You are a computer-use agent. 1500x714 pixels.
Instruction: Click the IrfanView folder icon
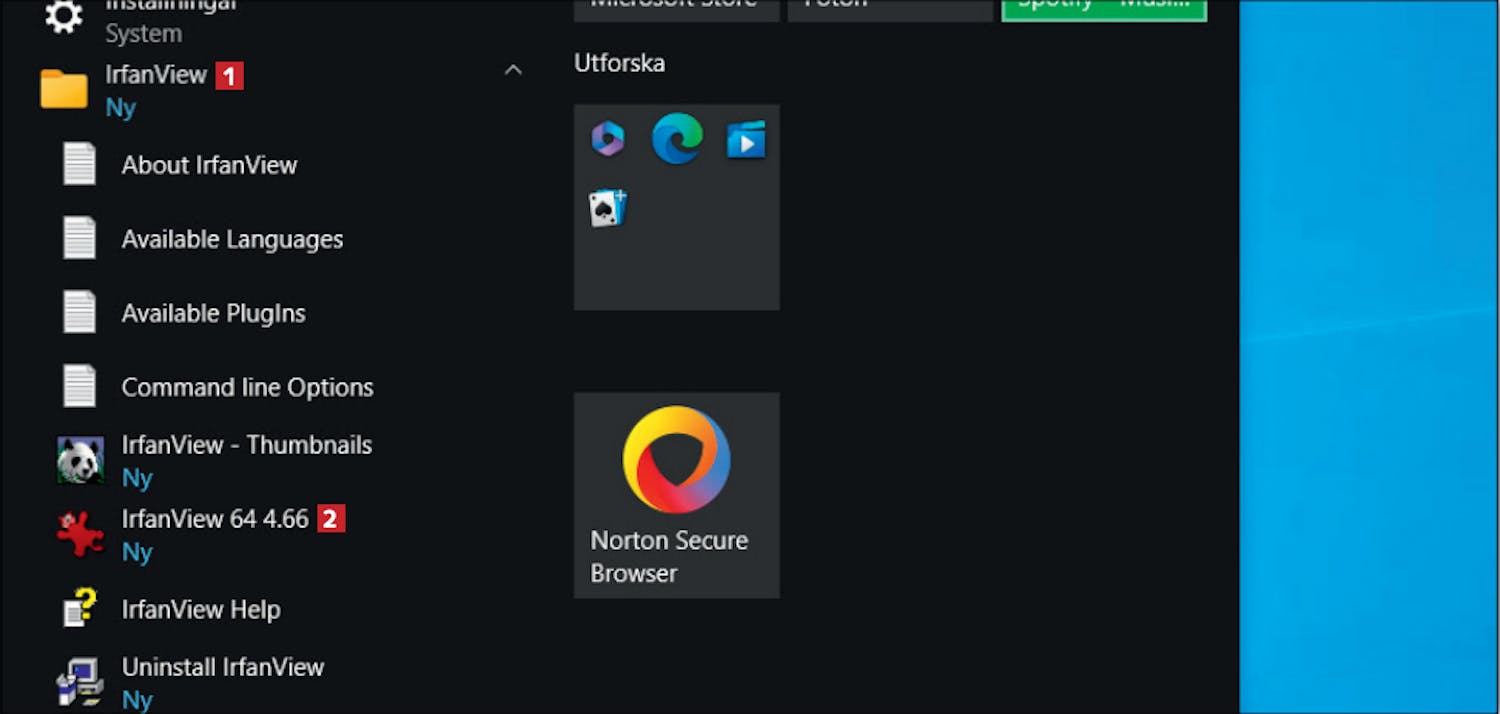pos(64,89)
